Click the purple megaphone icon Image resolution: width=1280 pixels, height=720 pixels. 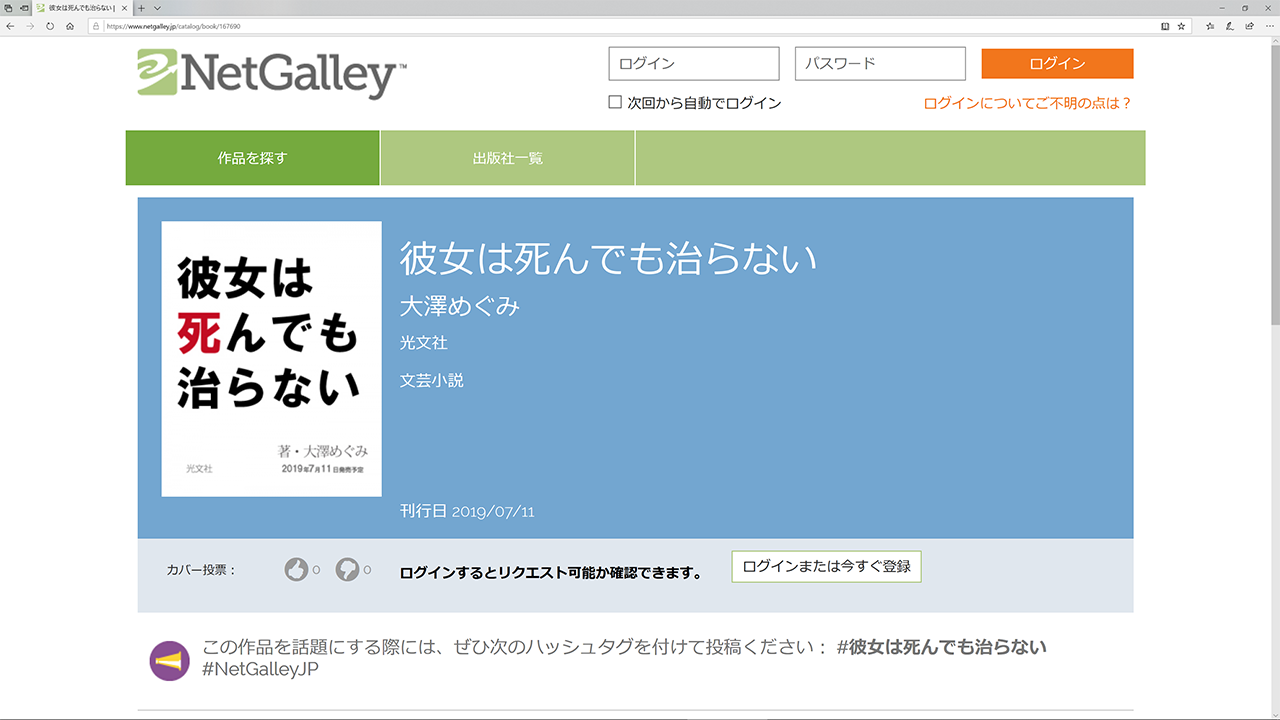(169, 661)
